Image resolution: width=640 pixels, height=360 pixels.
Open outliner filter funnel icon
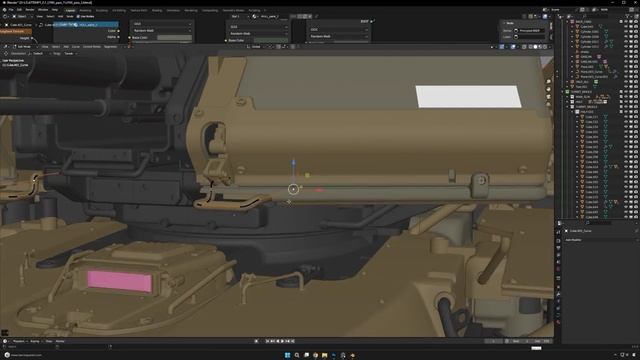click(627, 16)
